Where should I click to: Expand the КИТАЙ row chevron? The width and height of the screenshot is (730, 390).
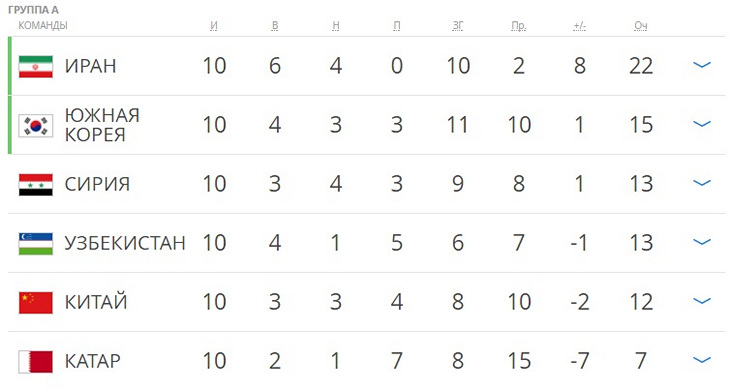tap(702, 301)
